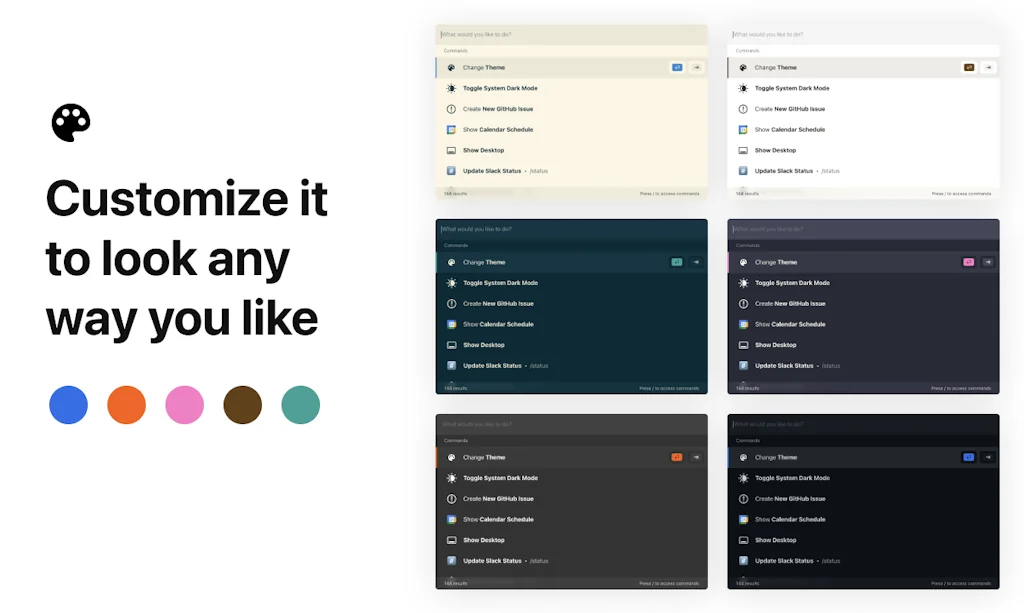Select Show Desktop in the white theme panel
Viewport: 1024px width, 613px height.
775,150
